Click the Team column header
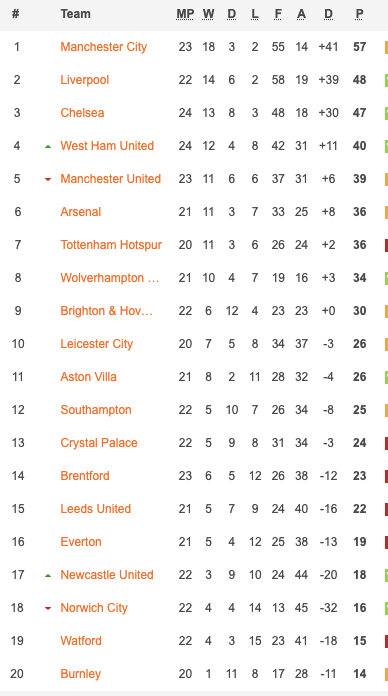Screen dimensions: 388x696 pos(75,14)
